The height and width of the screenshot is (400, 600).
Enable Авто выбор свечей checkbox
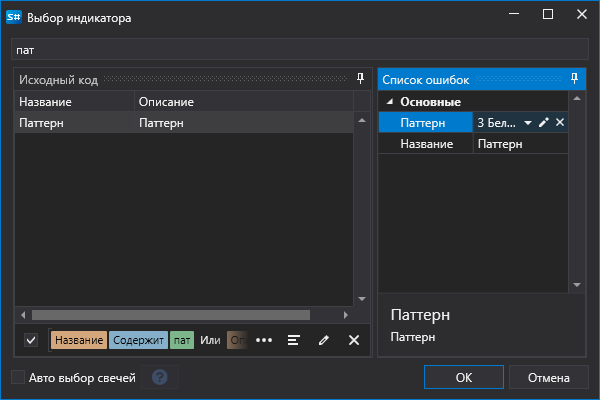[18, 377]
